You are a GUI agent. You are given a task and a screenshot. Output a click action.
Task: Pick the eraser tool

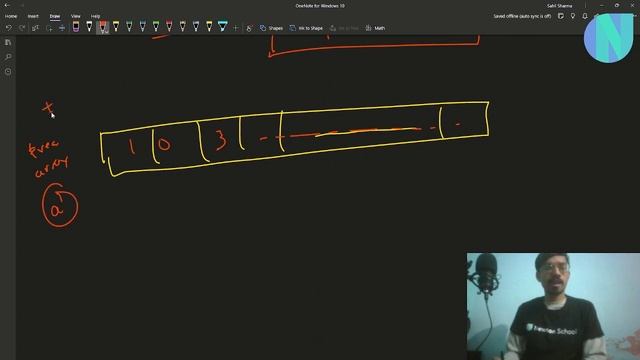(76, 27)
